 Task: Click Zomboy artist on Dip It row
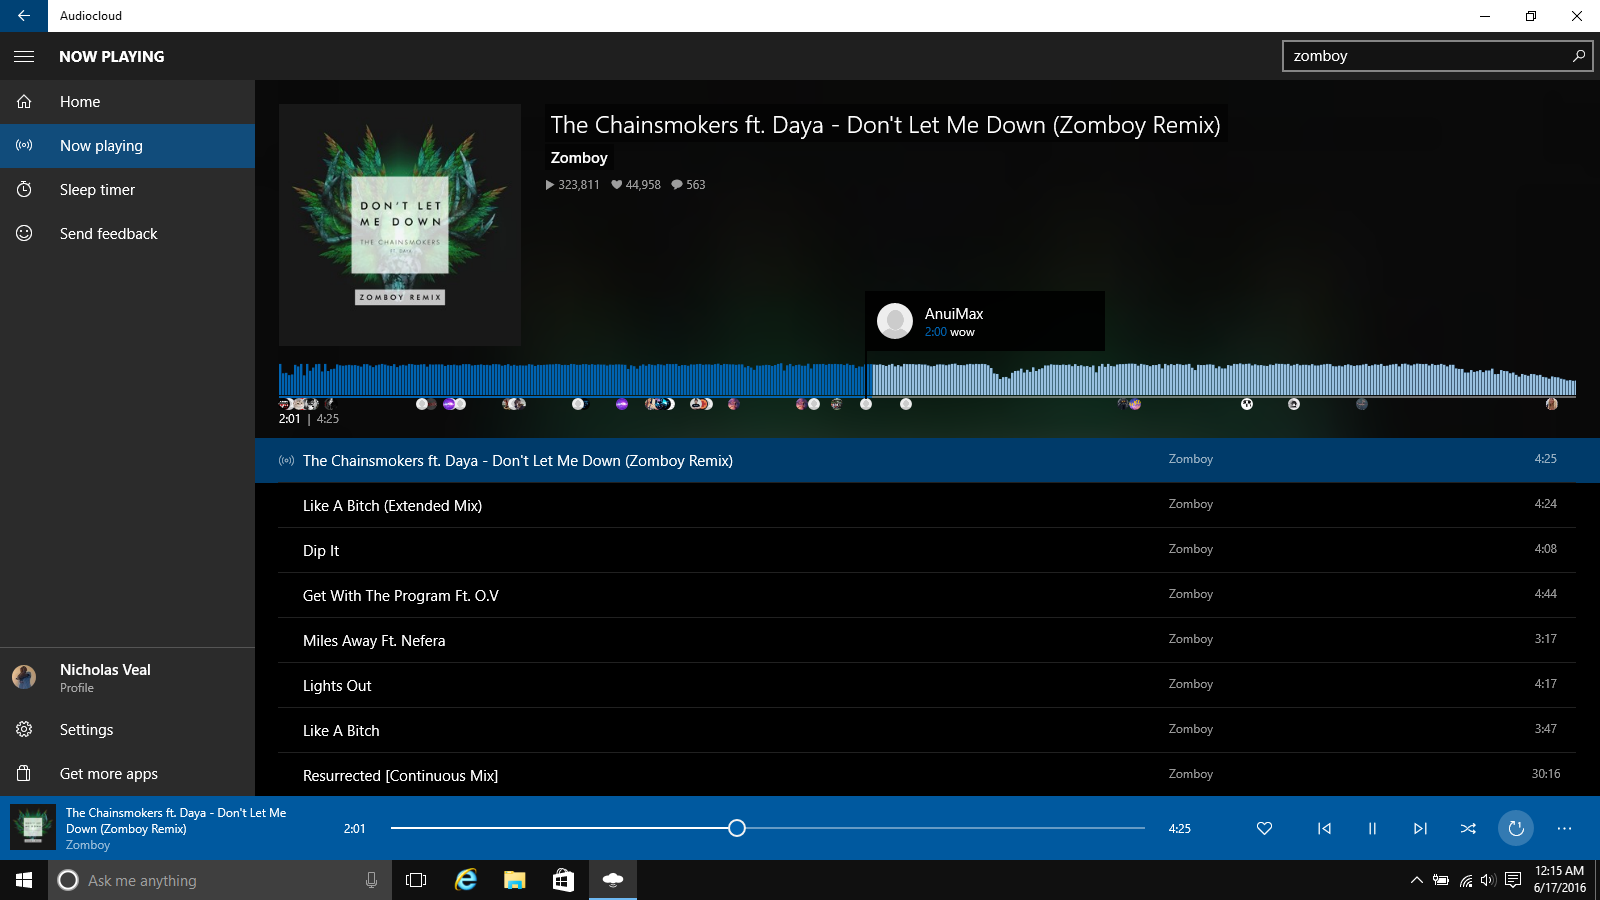1190,549
